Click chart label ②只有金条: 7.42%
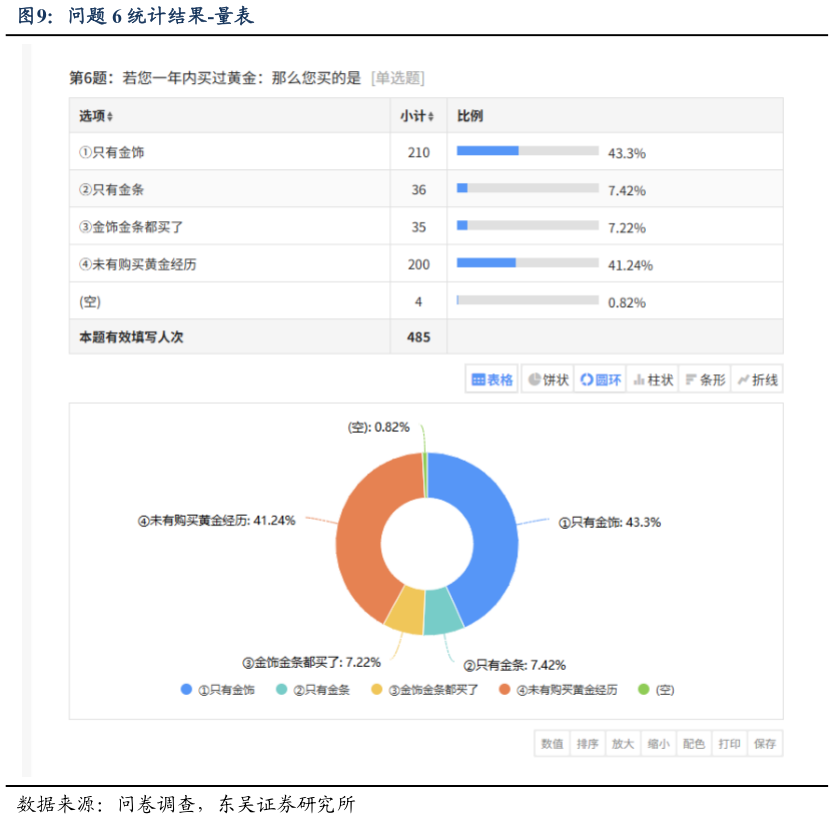 pos(514,665)
